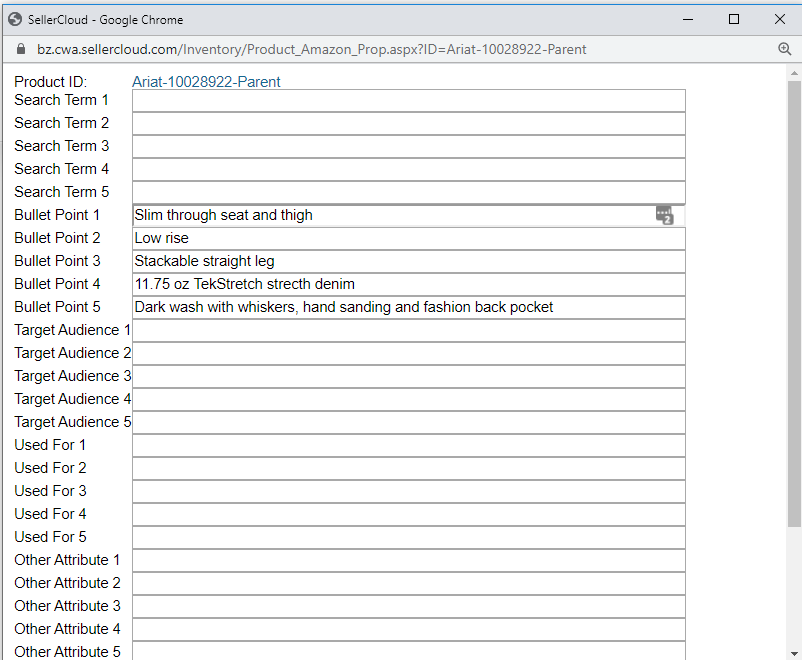This screenshot has width=802, height=660.
Task: Click the vertical scrollbar thumb
Action: click(794, 303)
